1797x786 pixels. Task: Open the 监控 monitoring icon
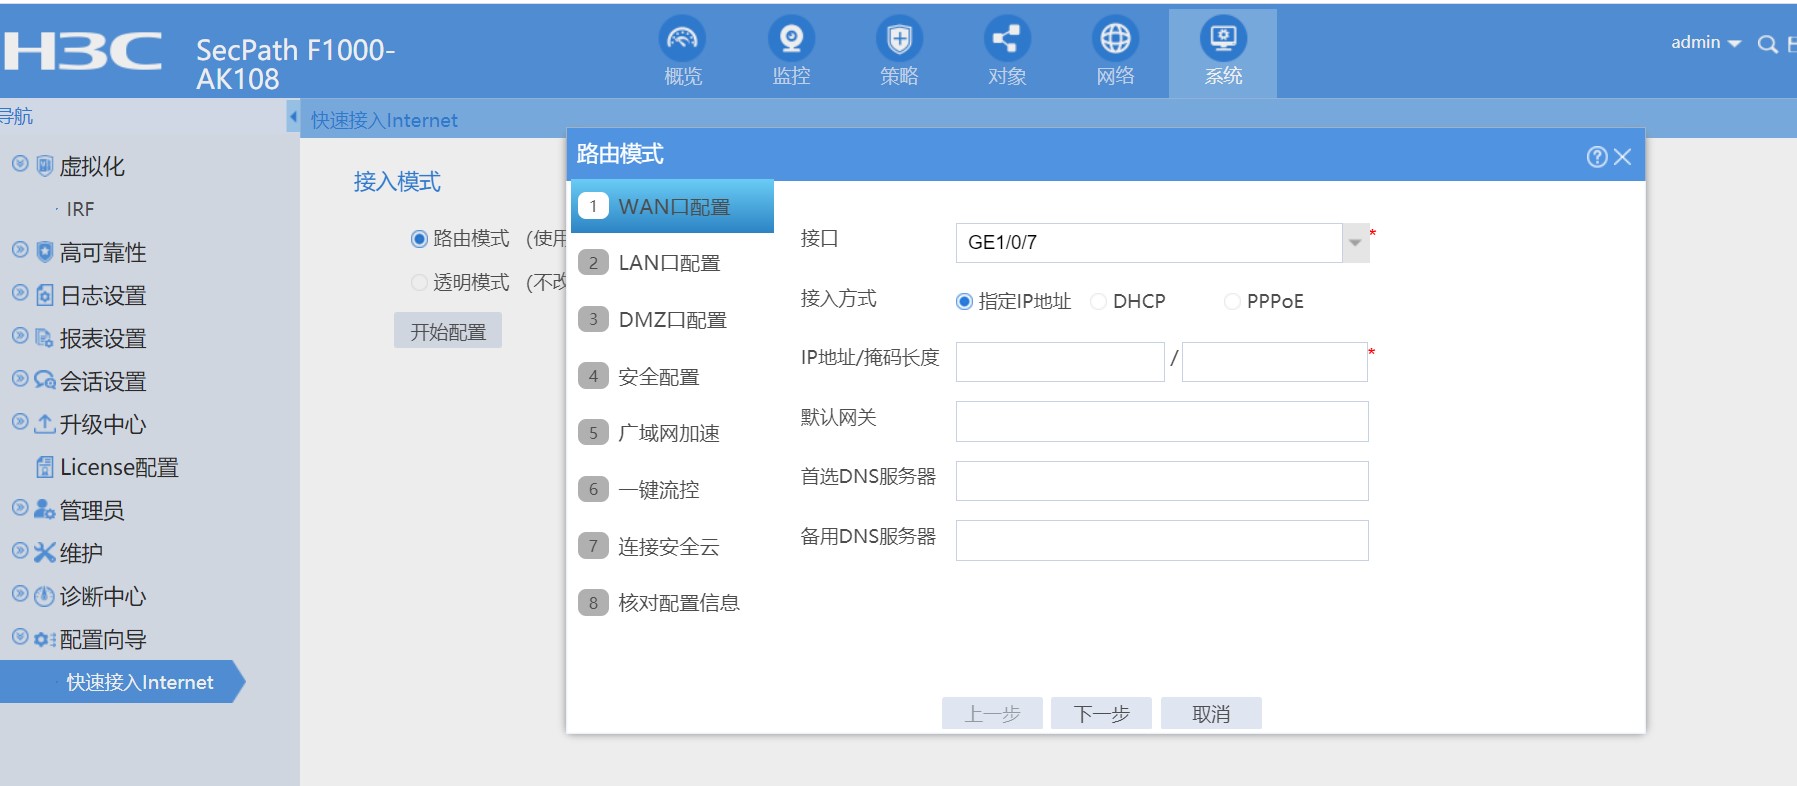pyautogui.click(x=791, y=39)
